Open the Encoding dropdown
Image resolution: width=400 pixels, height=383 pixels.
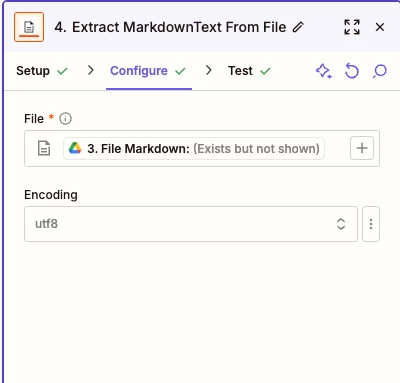point(191,224)
